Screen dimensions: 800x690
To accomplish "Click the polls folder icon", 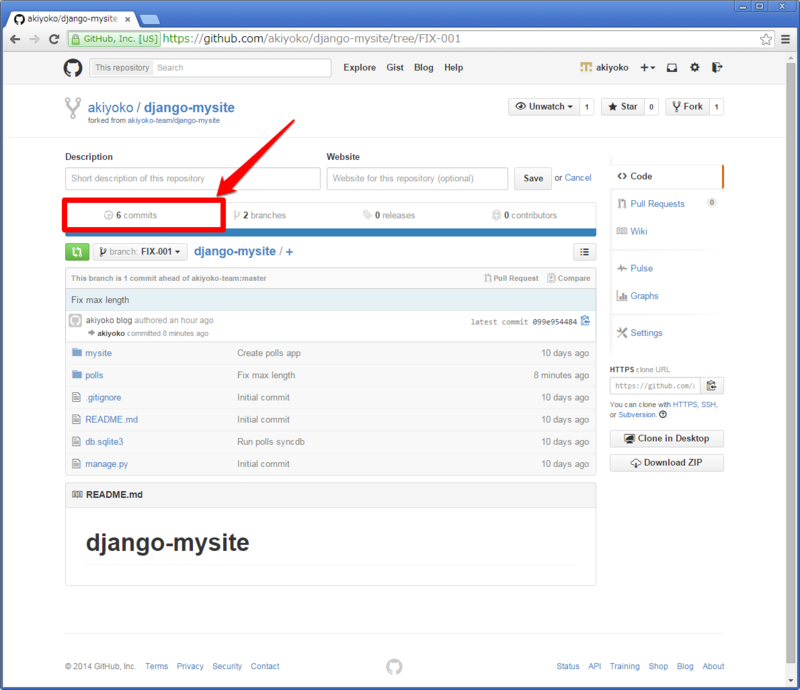I will coord(77,375).
